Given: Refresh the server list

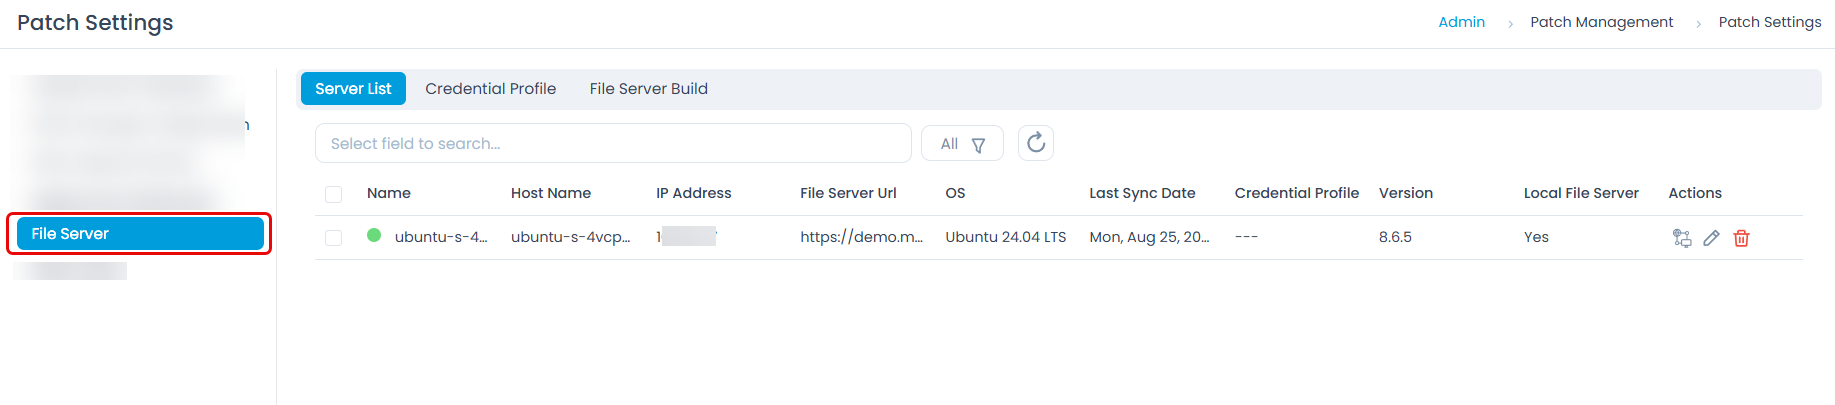Looking at the screenshot, I should click(x=1036, y=143).
